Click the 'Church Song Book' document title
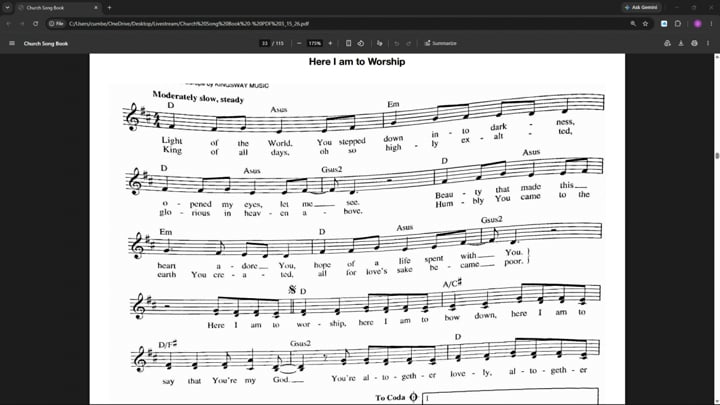The height and width of the screenshot is (405, 720). click(46, 44)
